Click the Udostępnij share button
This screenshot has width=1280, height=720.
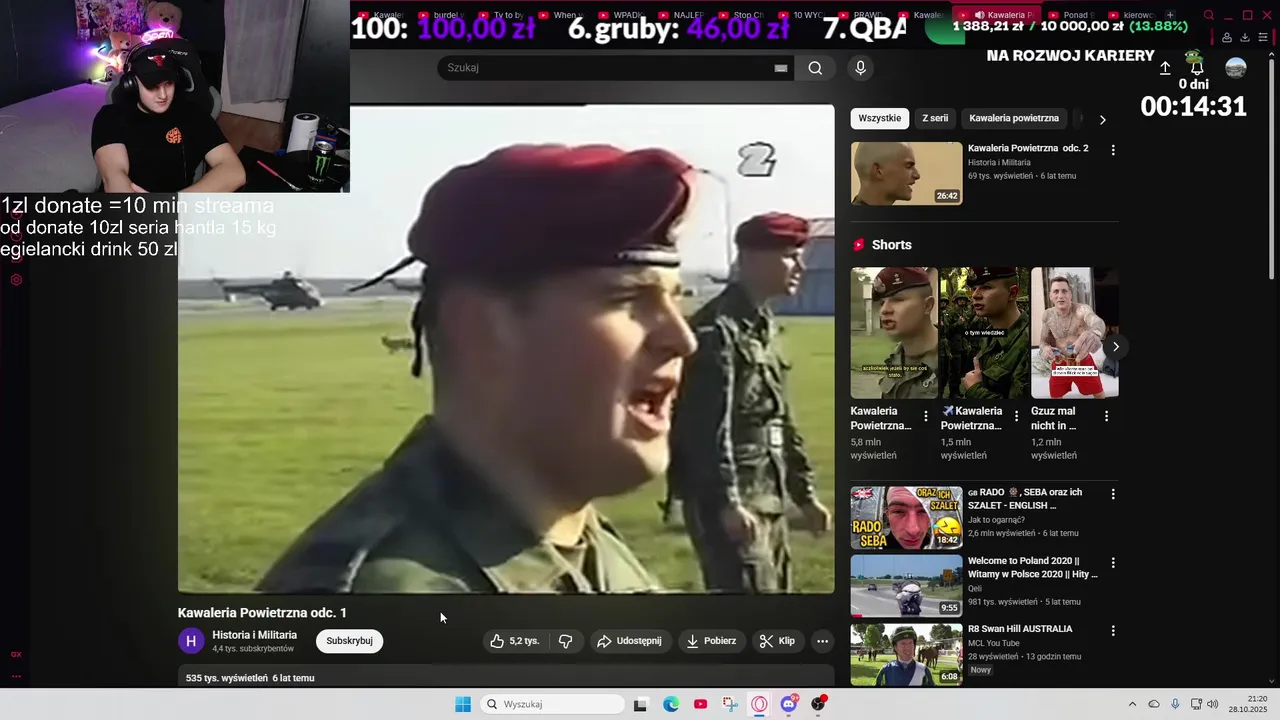pos(629,641)
